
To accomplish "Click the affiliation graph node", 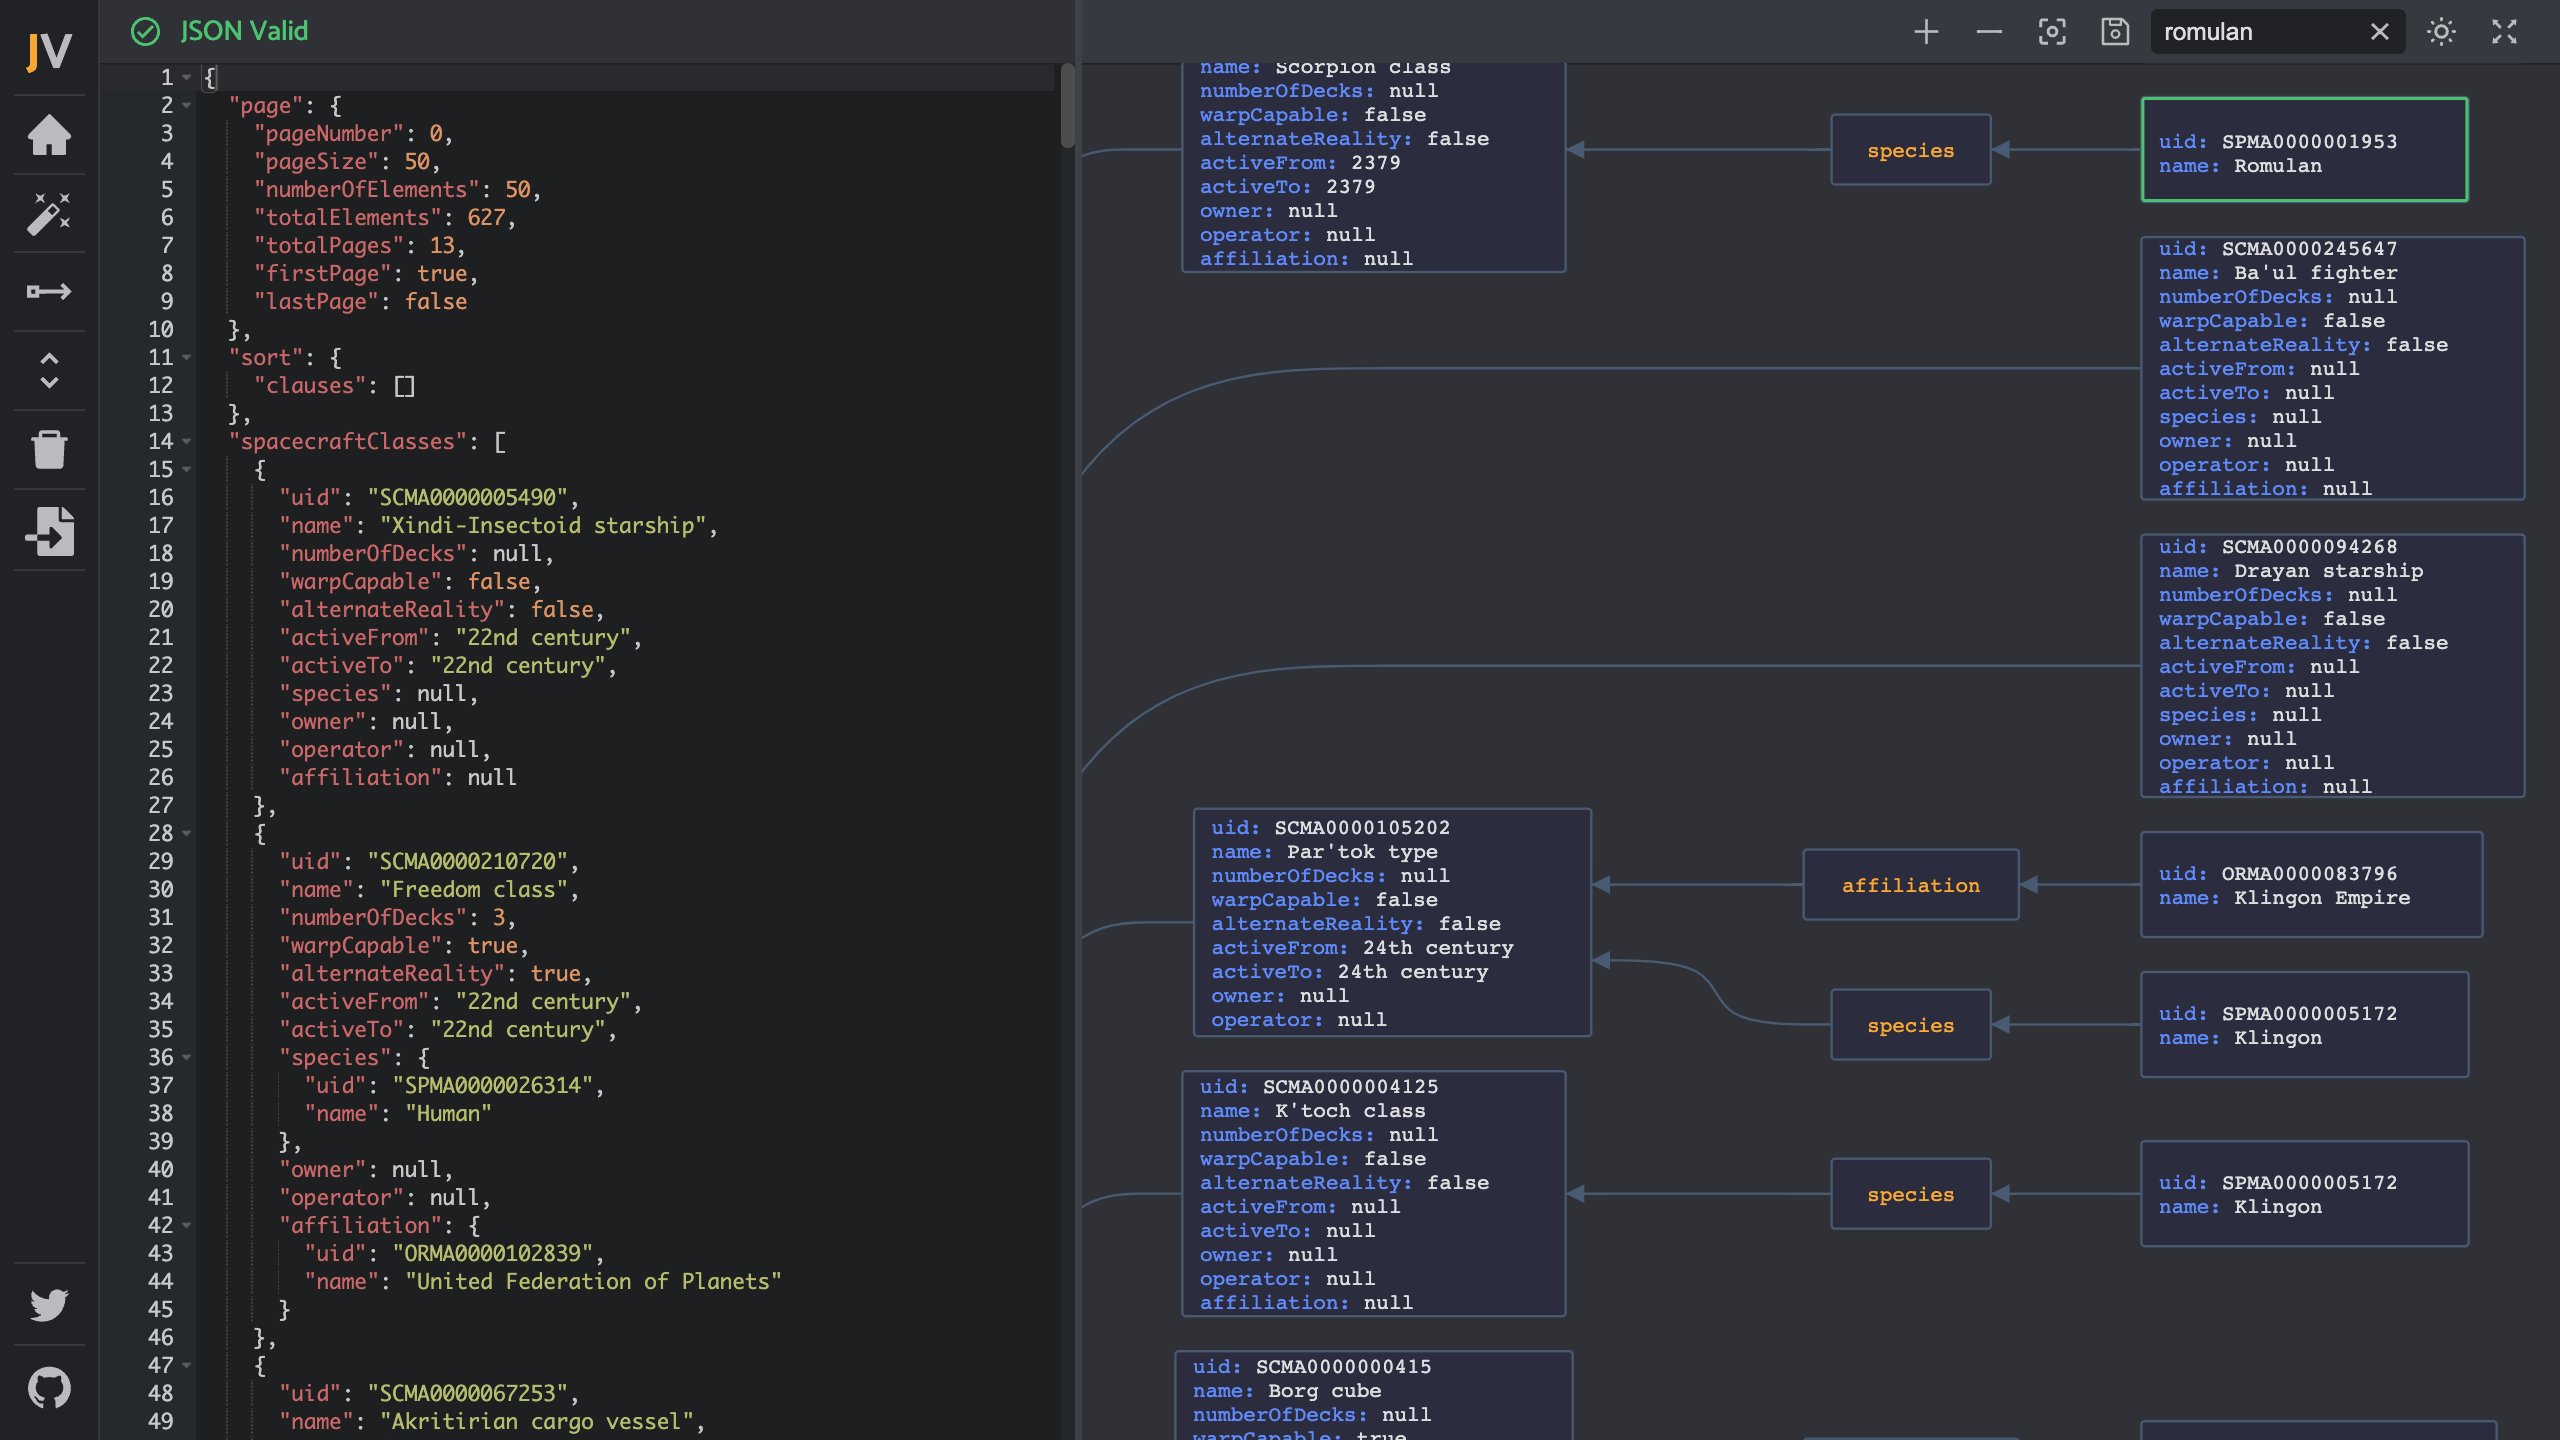I will pyautogui.click(x=1910, y=885).
